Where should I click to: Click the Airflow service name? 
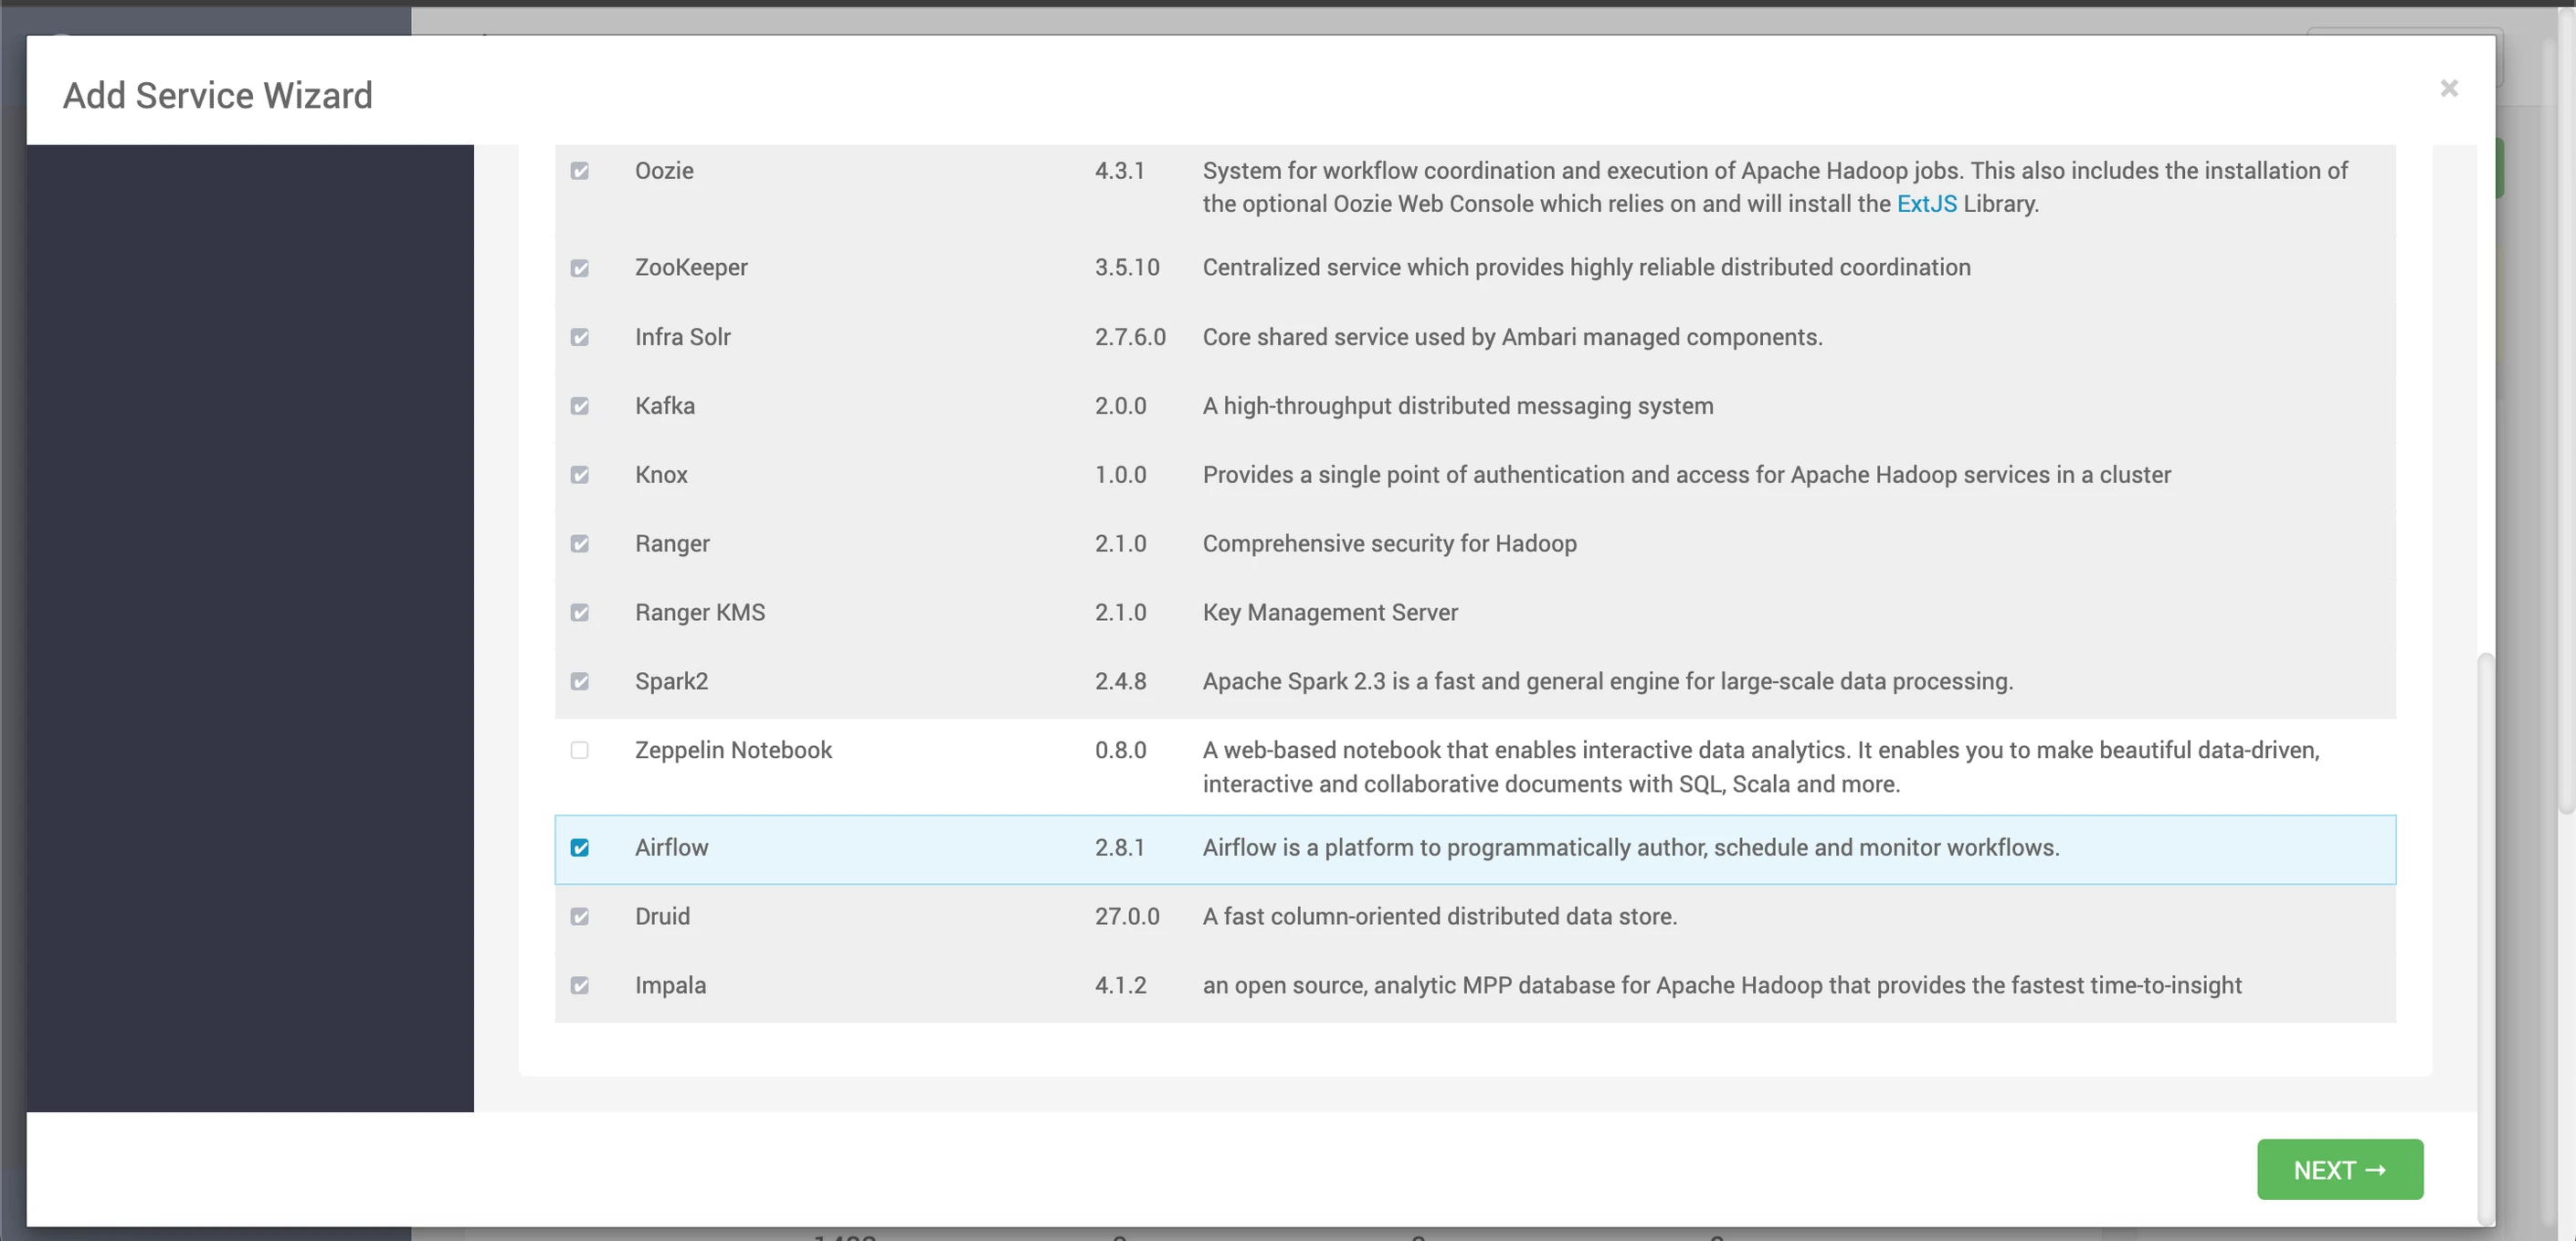pos(671,848)
